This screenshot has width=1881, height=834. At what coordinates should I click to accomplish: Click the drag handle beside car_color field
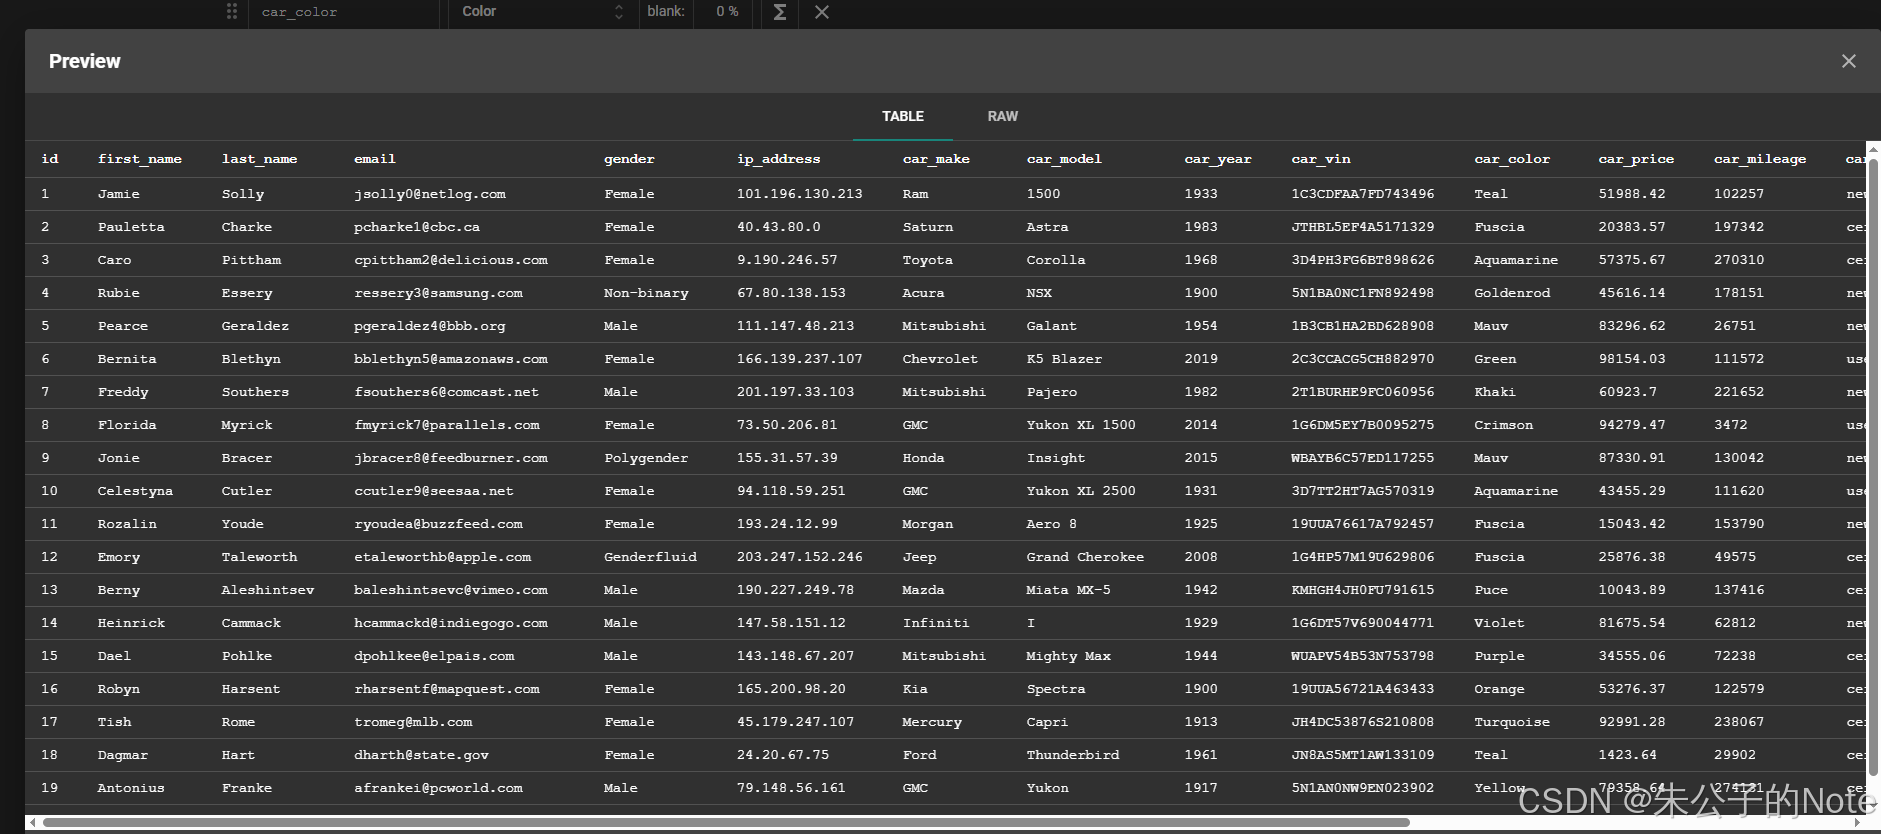pos(232,11)
